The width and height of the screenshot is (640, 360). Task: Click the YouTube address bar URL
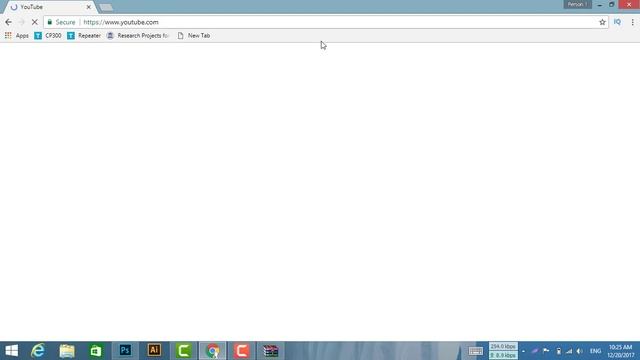121,22
